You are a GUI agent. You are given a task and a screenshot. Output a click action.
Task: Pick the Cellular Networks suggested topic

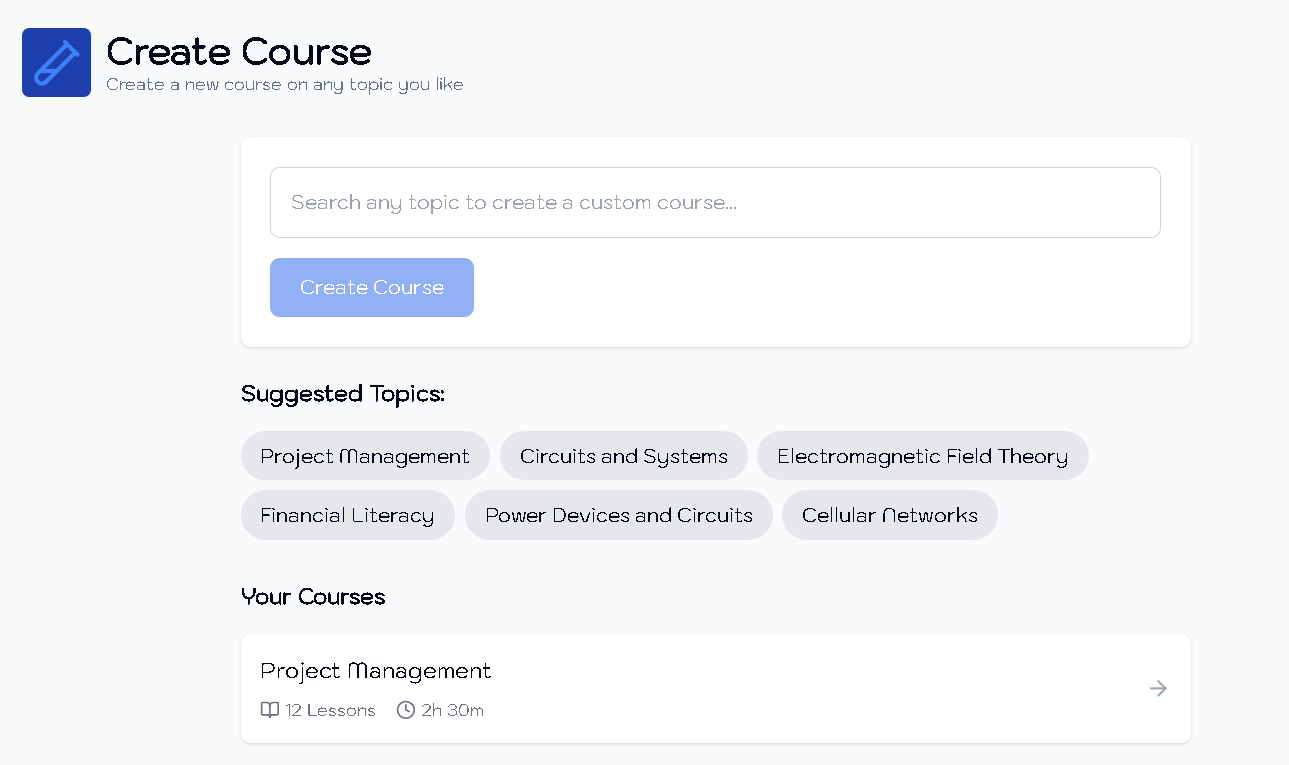[x=889, y=515]
